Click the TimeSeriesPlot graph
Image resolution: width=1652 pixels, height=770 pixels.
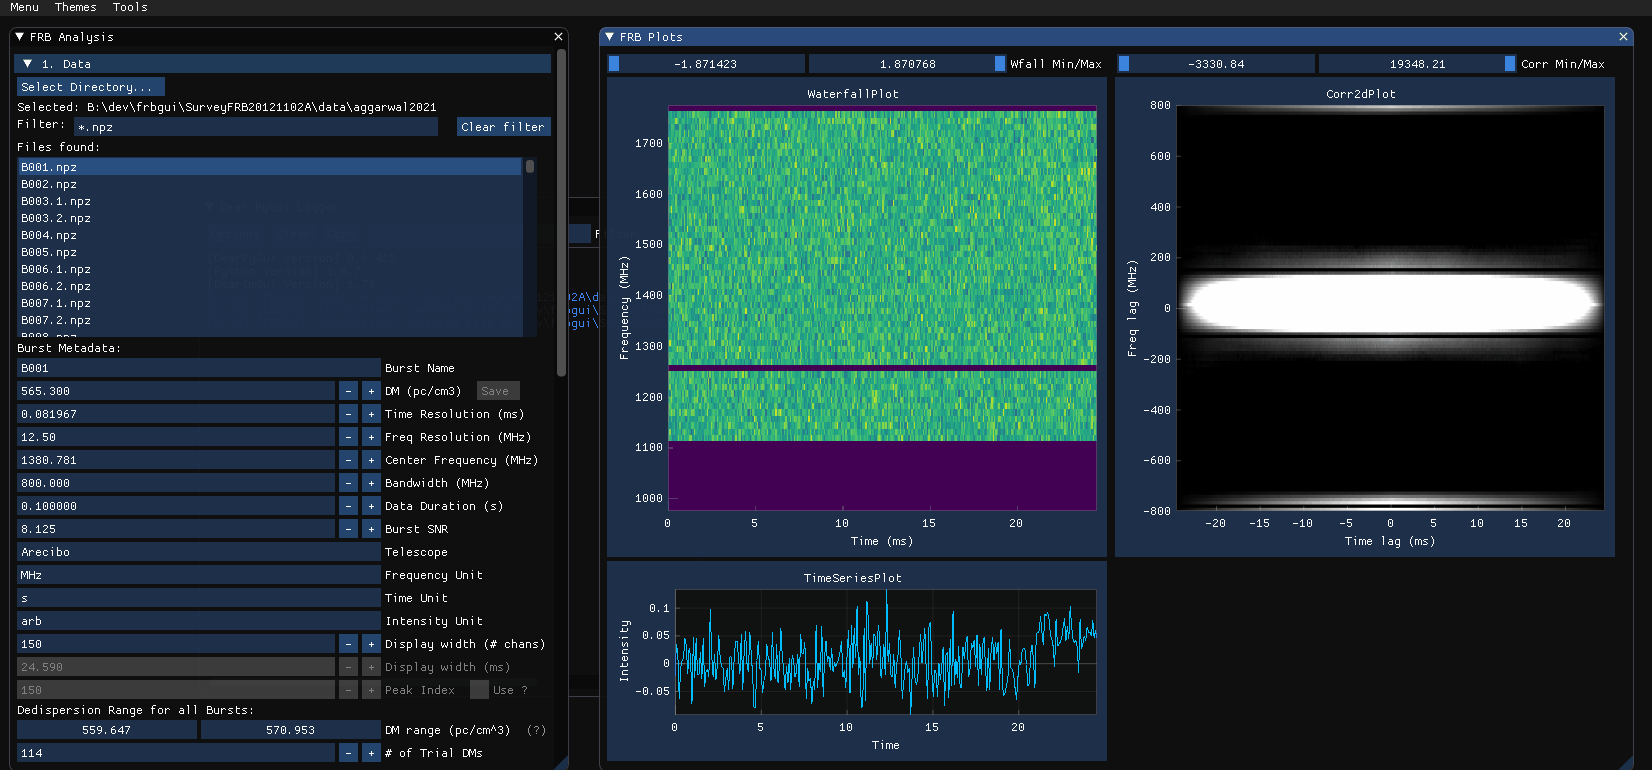click(885, 651)
